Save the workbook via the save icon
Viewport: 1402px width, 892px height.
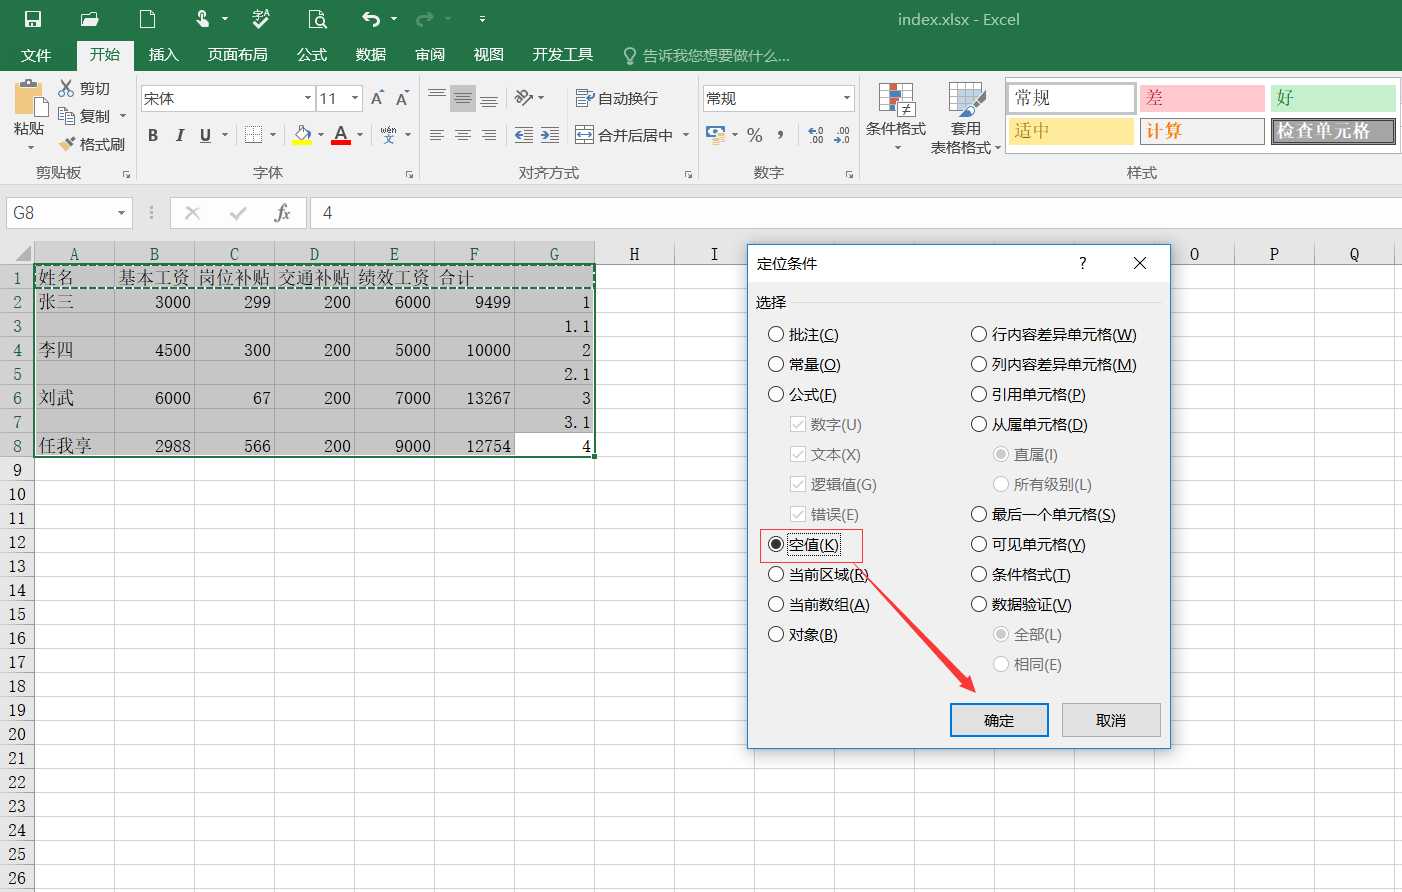tap(33, 19)
